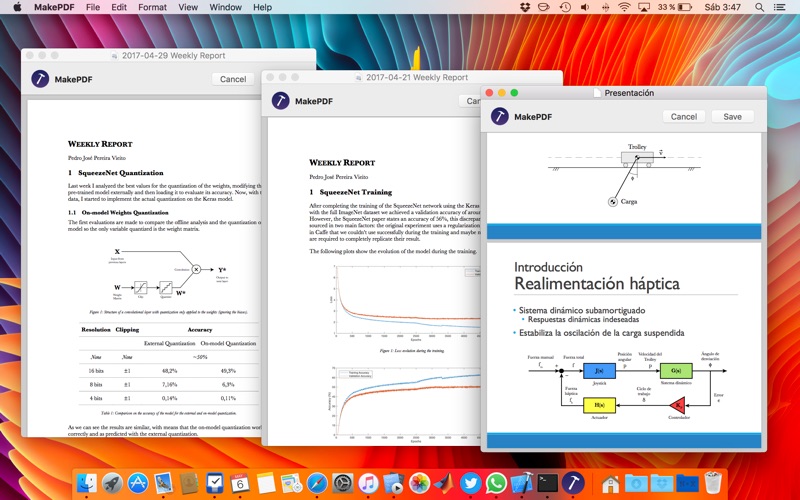Click the MakePDF hammer icon in dock
This screenshot has width=800, height=500.
[574, 483]
